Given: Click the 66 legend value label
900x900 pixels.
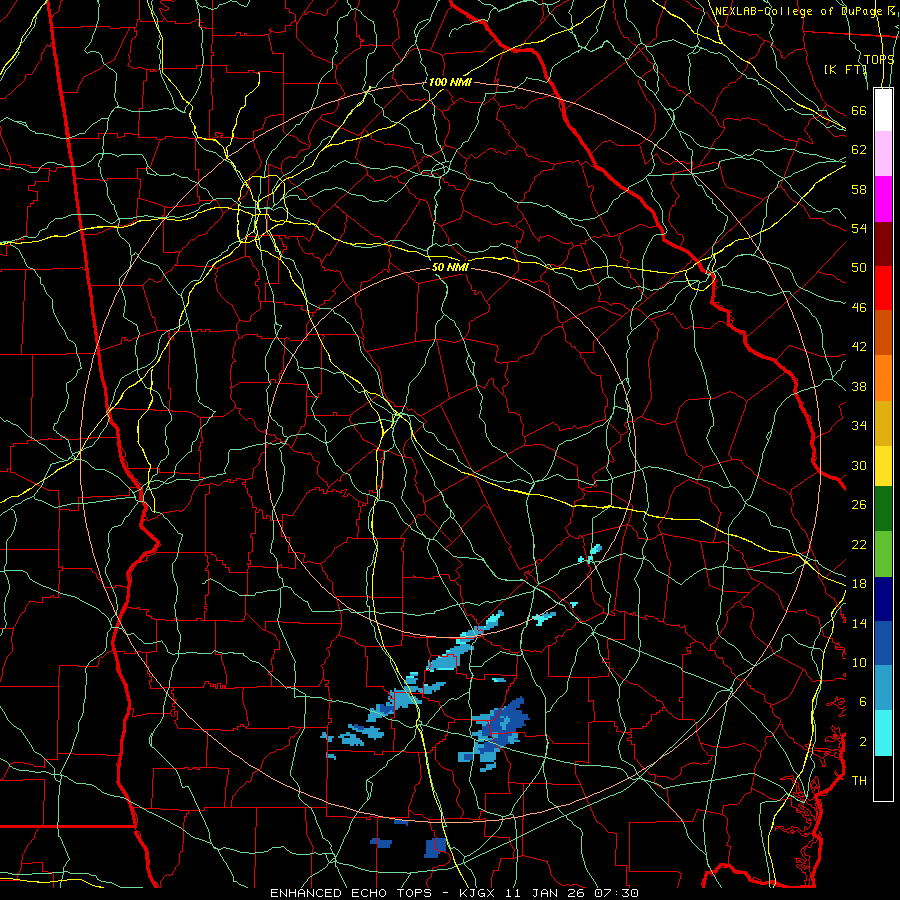Looking at the screenshot, I should (x=859, y=110).
